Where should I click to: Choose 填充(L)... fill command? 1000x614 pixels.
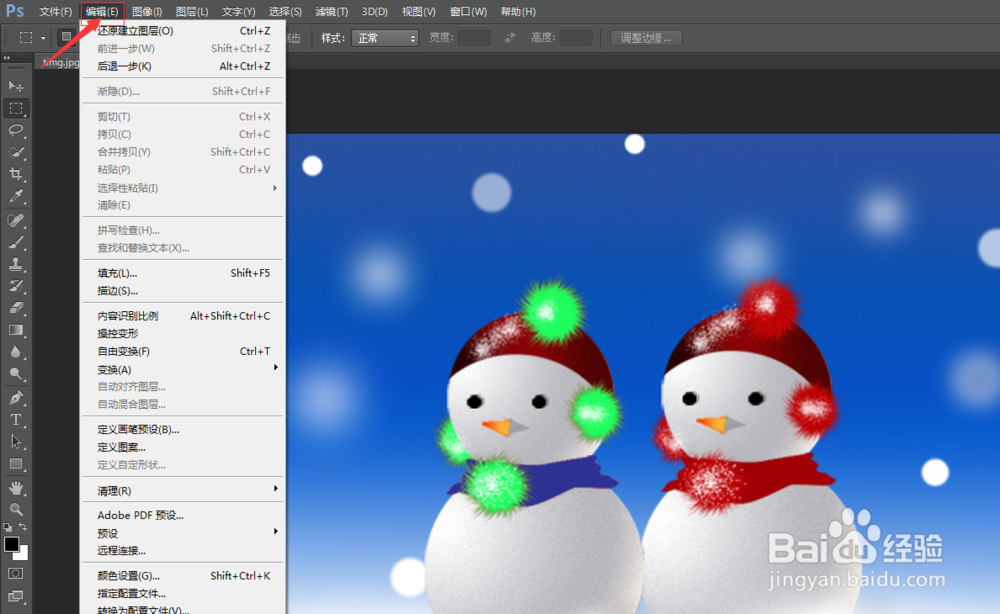tap(182, 273)
